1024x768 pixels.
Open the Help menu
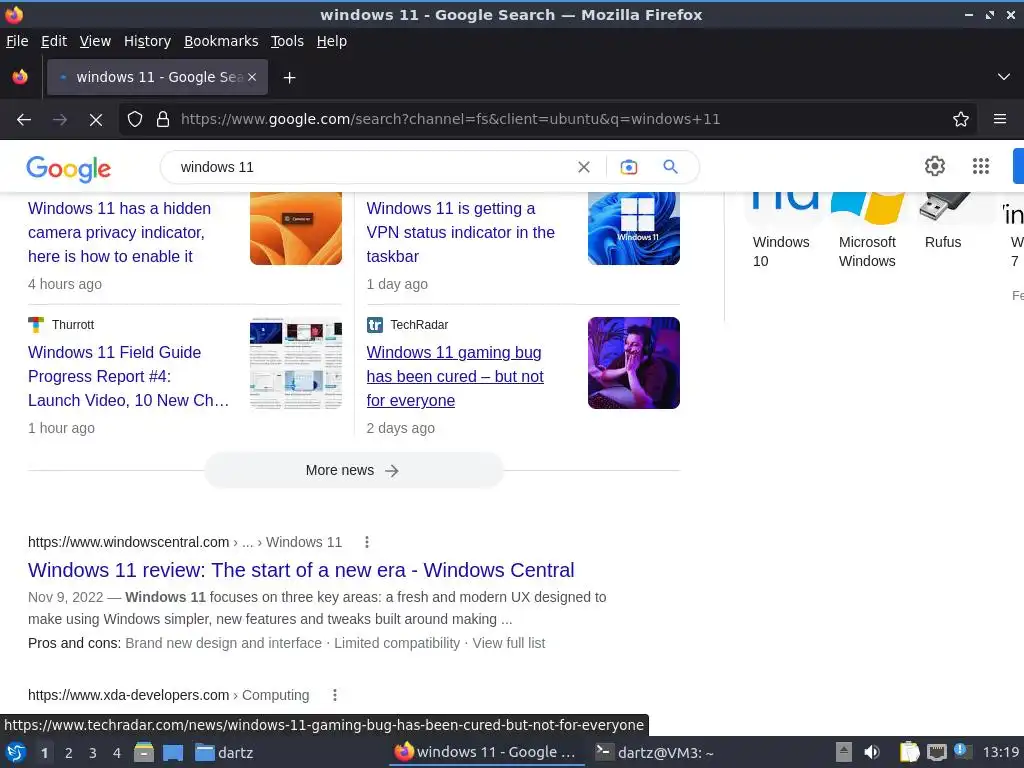(332, 41)
